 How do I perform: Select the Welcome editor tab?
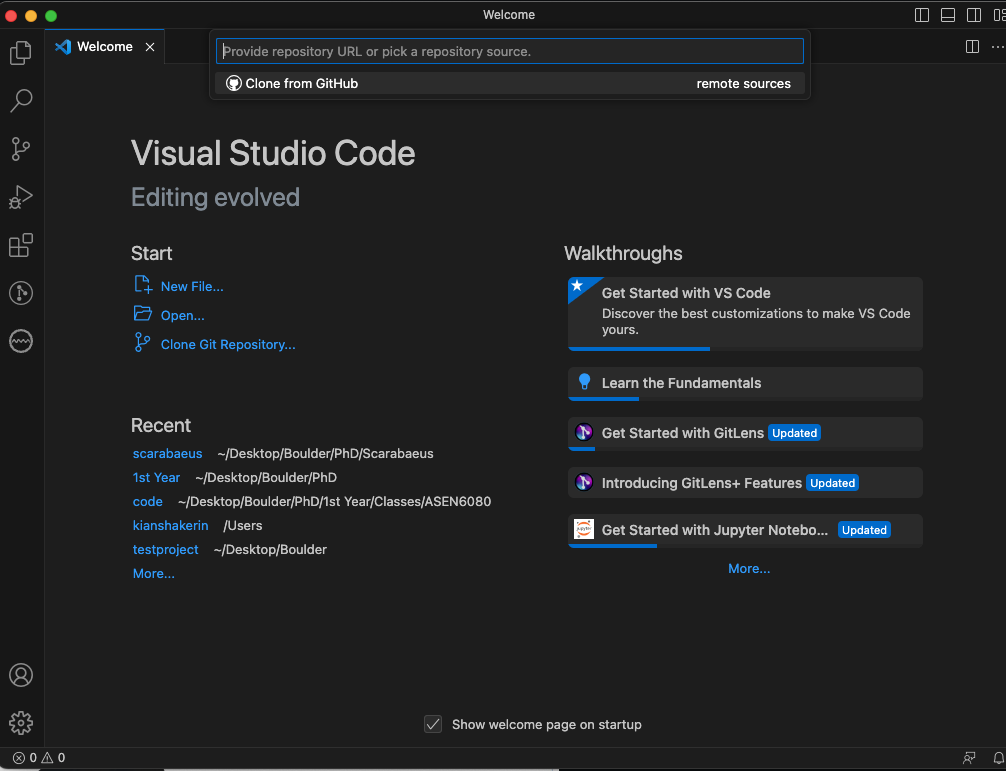pos(105,47)
